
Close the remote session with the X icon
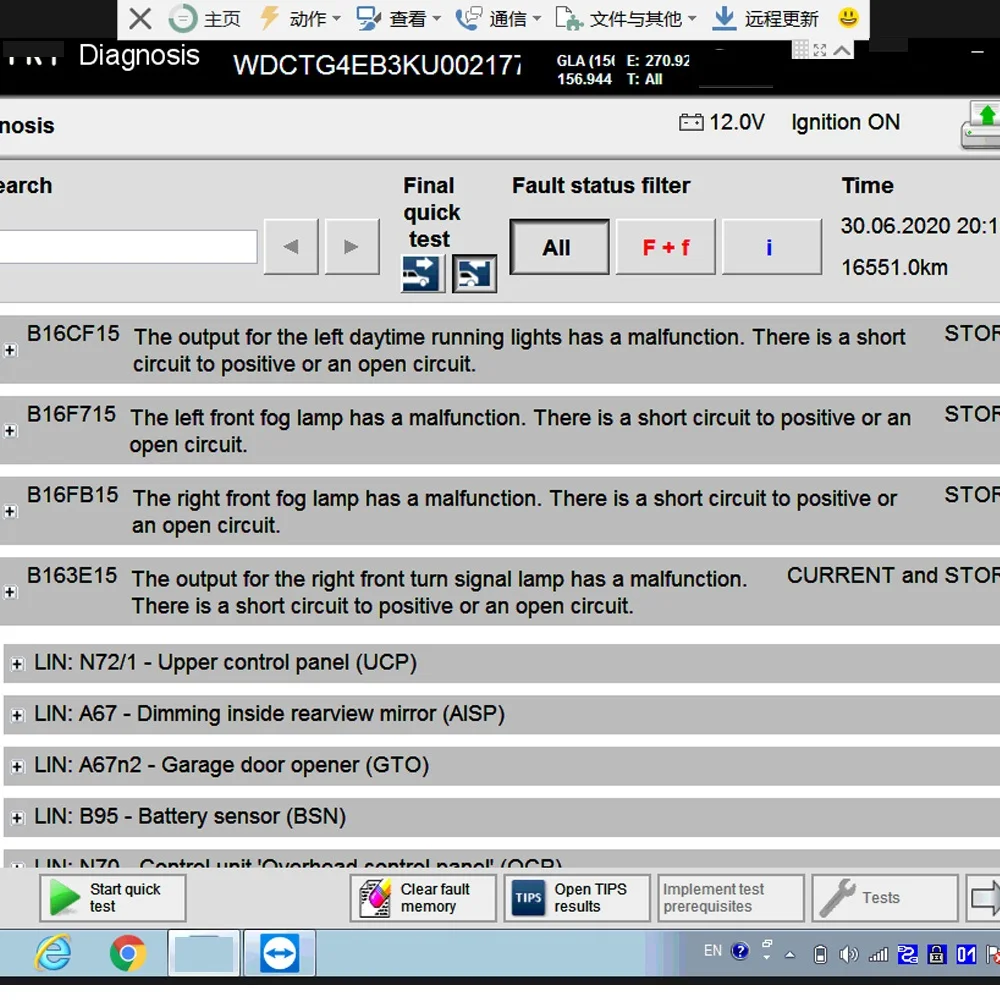coord(140,18)
